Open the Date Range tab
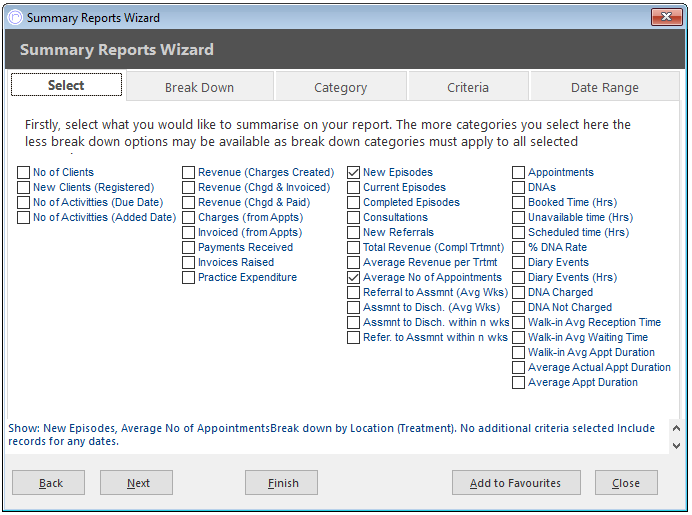Image resolution: width=692 pixels, height=515 pixels. point(605,87)
